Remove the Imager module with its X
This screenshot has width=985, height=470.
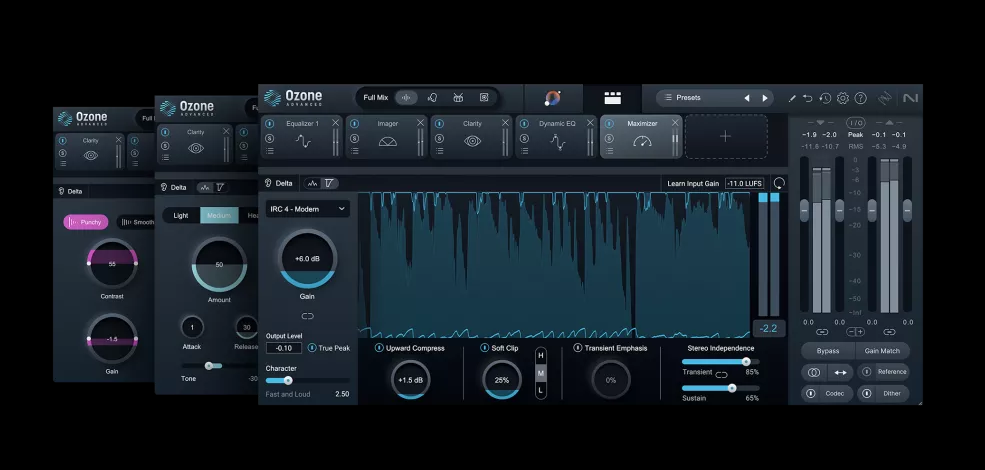[420, 123]
